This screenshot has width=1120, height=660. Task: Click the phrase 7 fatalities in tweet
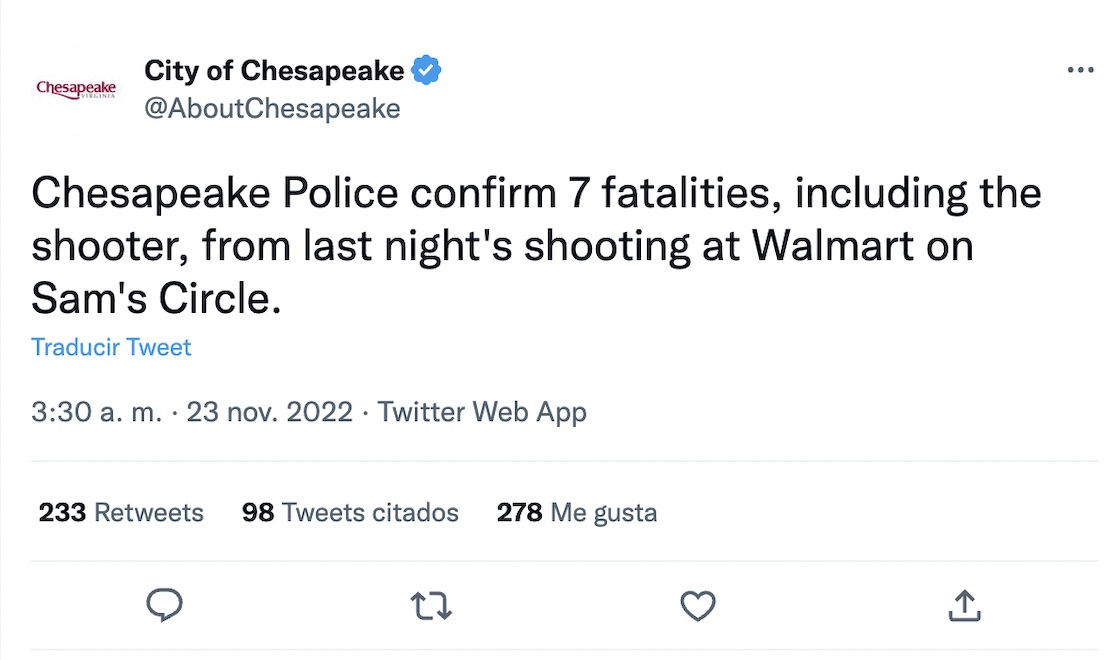point(670,193)
